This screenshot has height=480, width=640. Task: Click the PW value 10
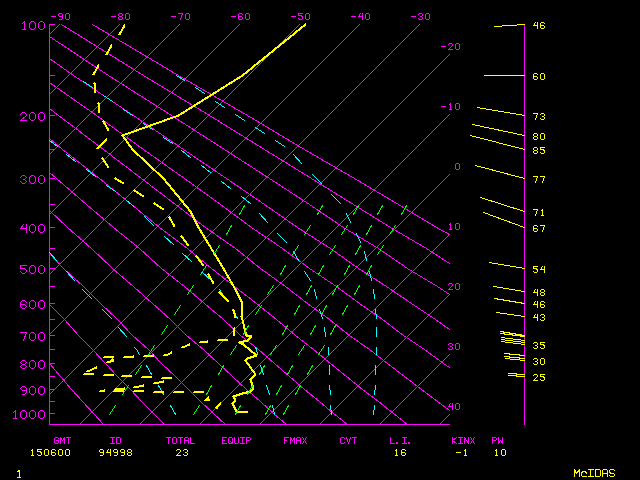[x=499, y=452]
